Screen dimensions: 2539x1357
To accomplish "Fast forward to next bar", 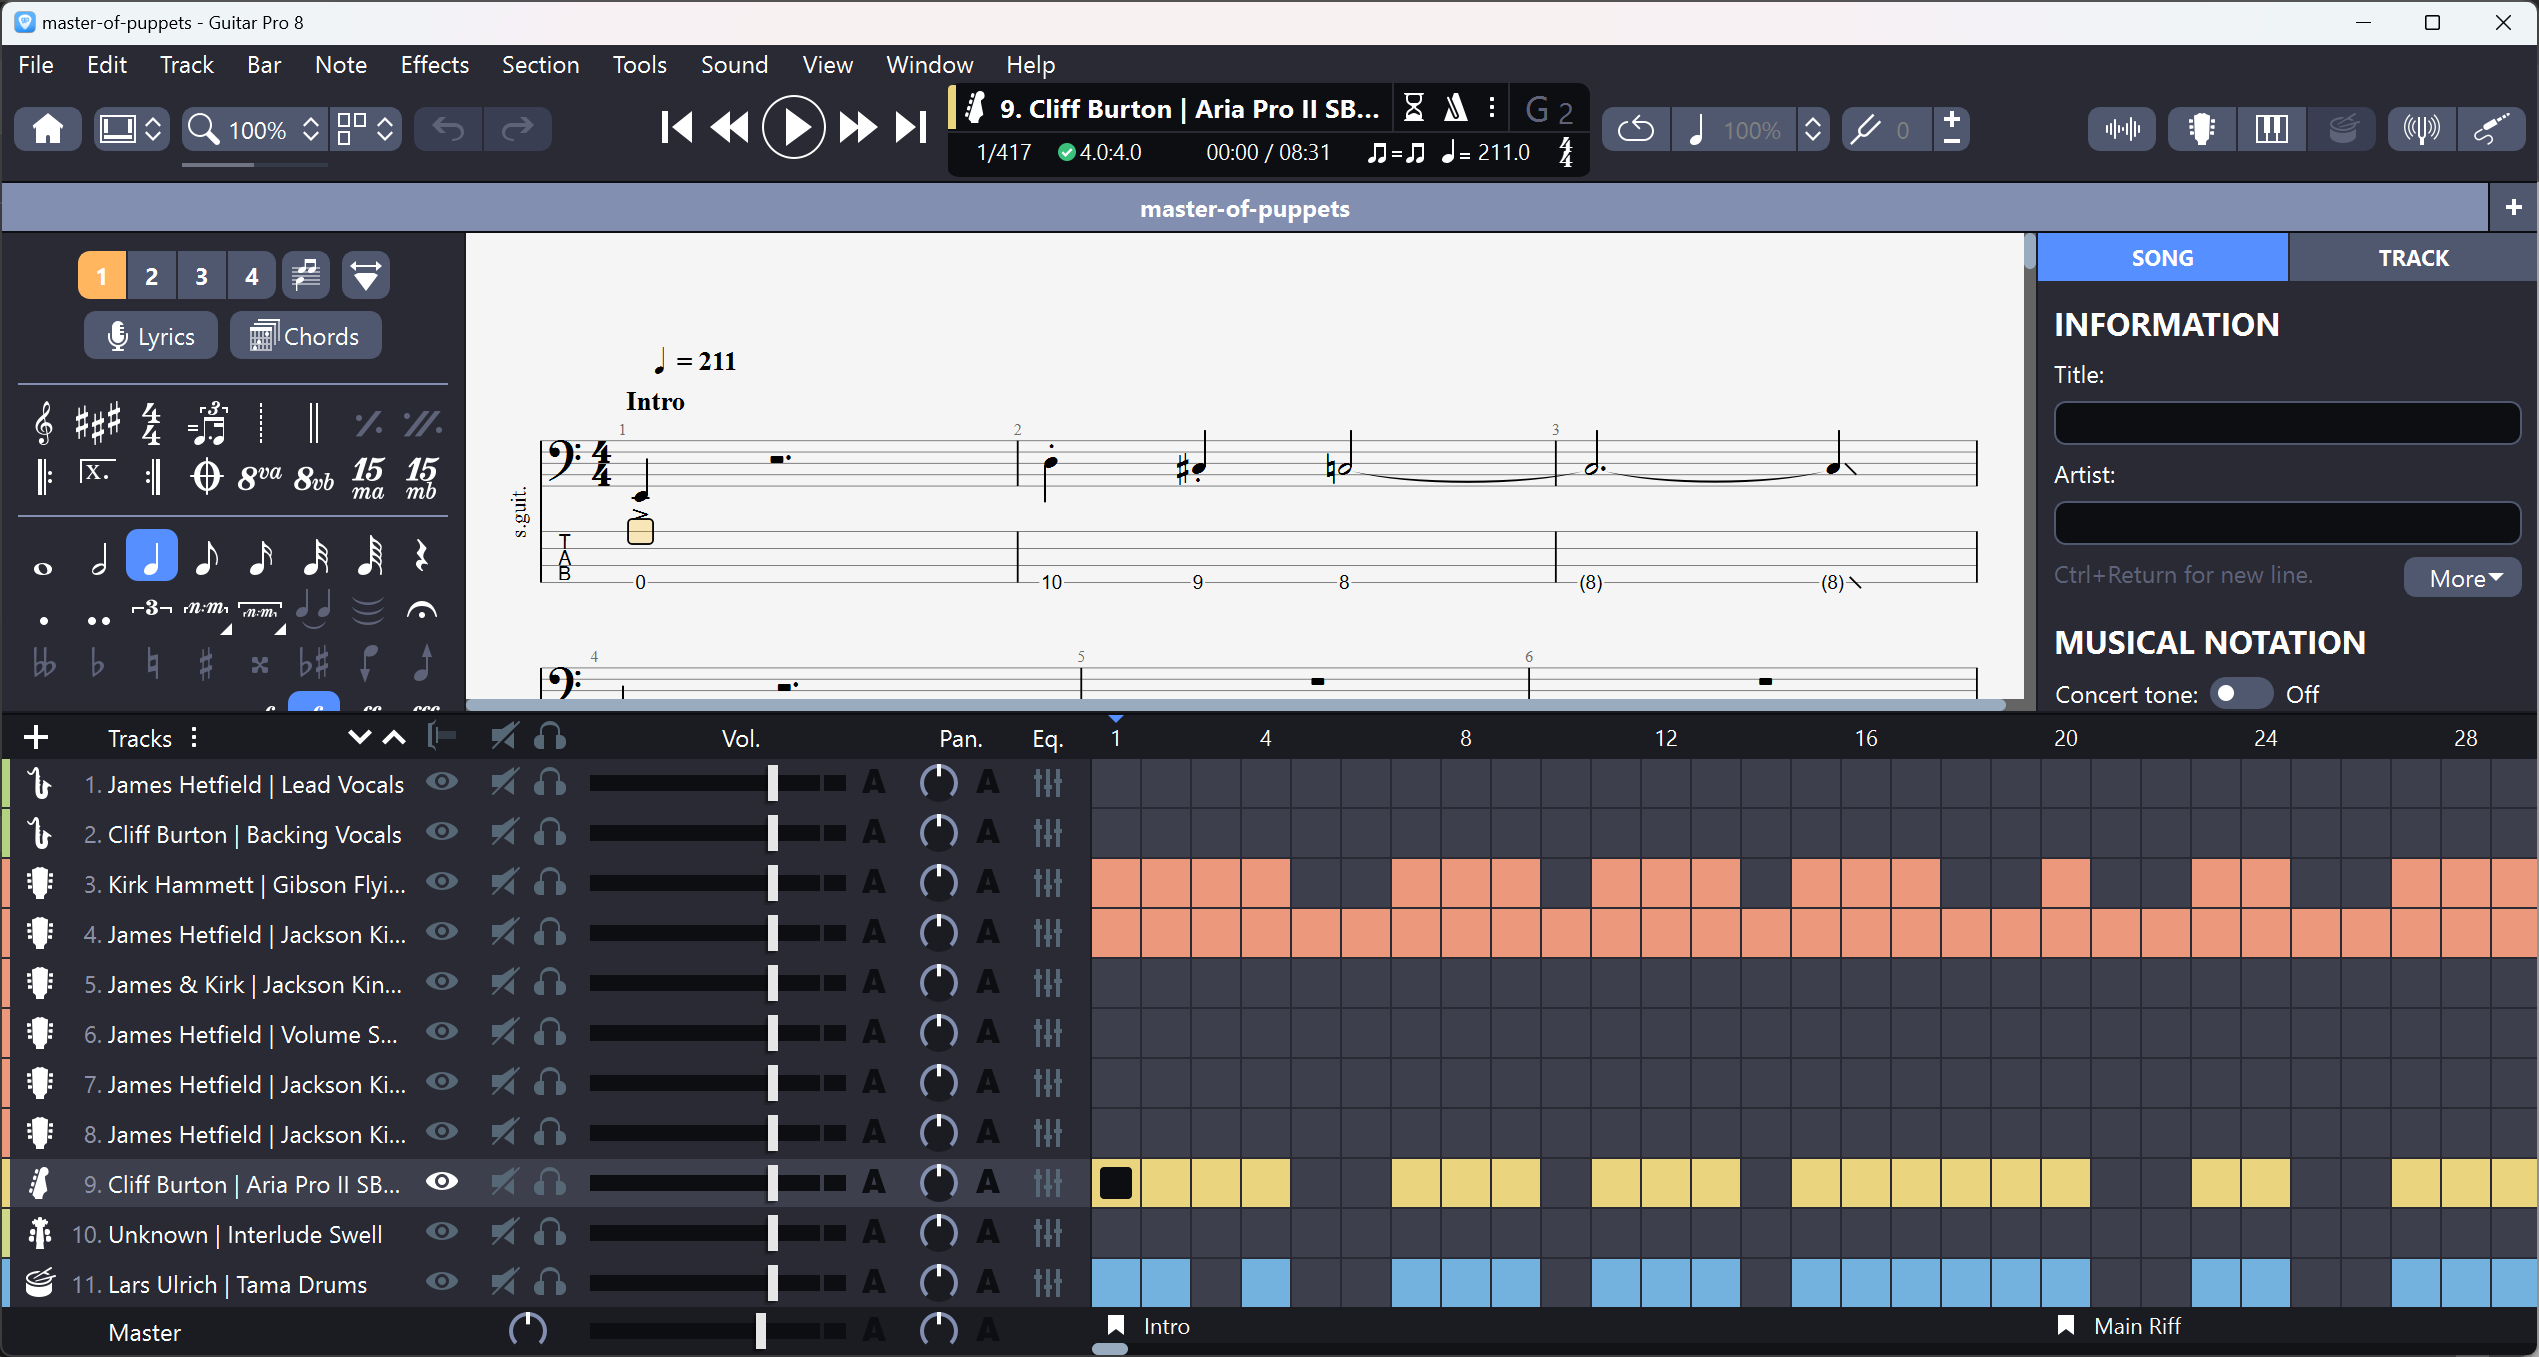I will (857, 128).
